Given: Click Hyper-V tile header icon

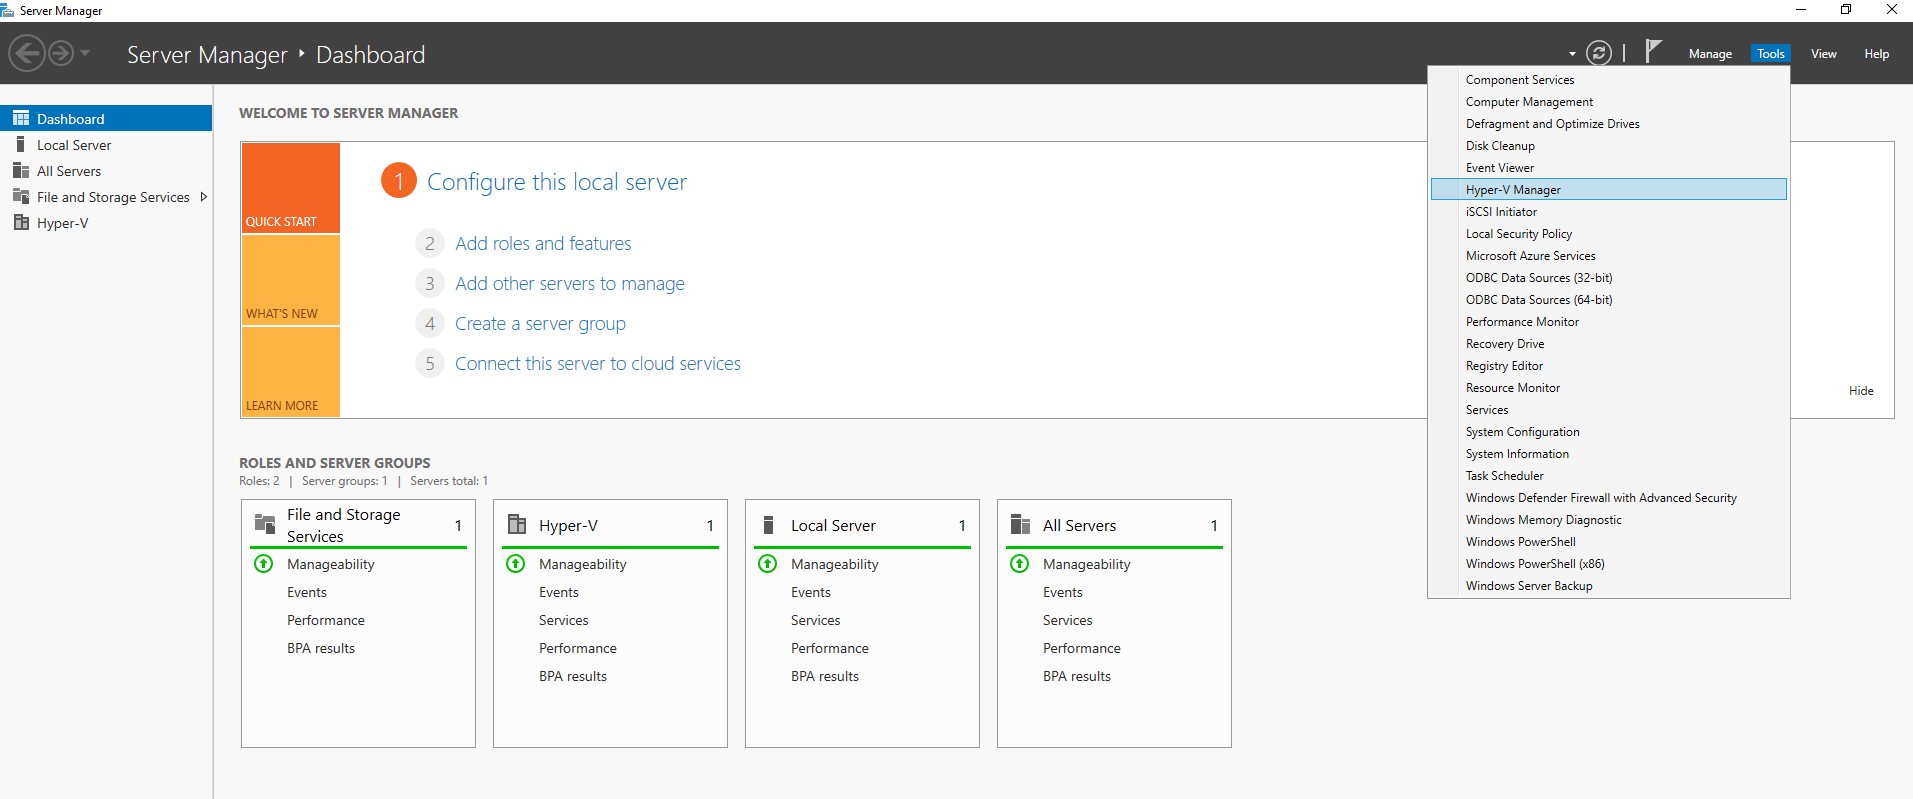Looking at the screenshot, I should tap(517, 524).
